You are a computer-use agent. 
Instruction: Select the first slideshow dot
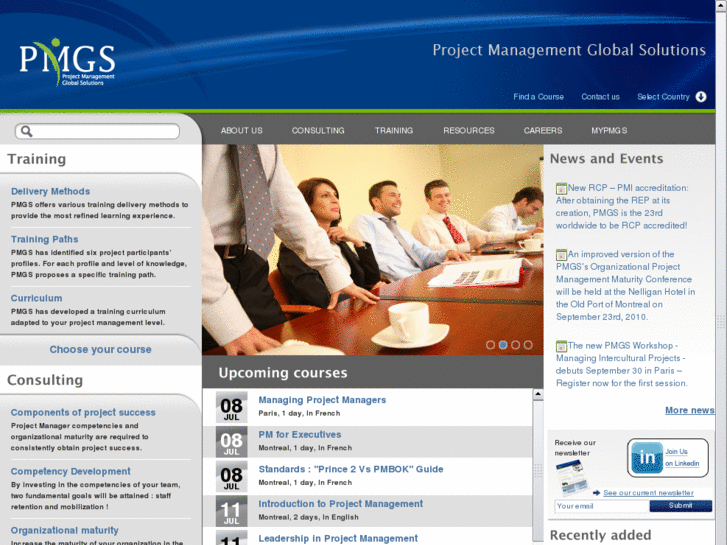tap(490, 345)
